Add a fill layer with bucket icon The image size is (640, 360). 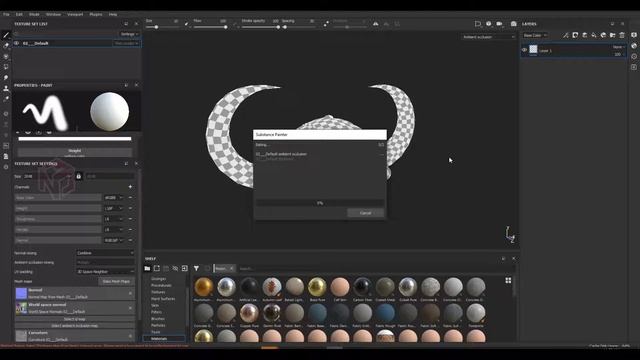(594, 36)
